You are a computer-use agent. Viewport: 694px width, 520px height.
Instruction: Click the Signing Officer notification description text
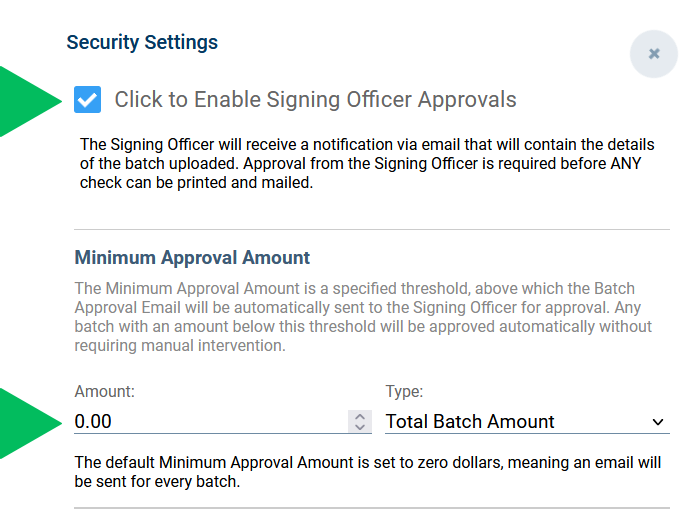coord(367,163)
